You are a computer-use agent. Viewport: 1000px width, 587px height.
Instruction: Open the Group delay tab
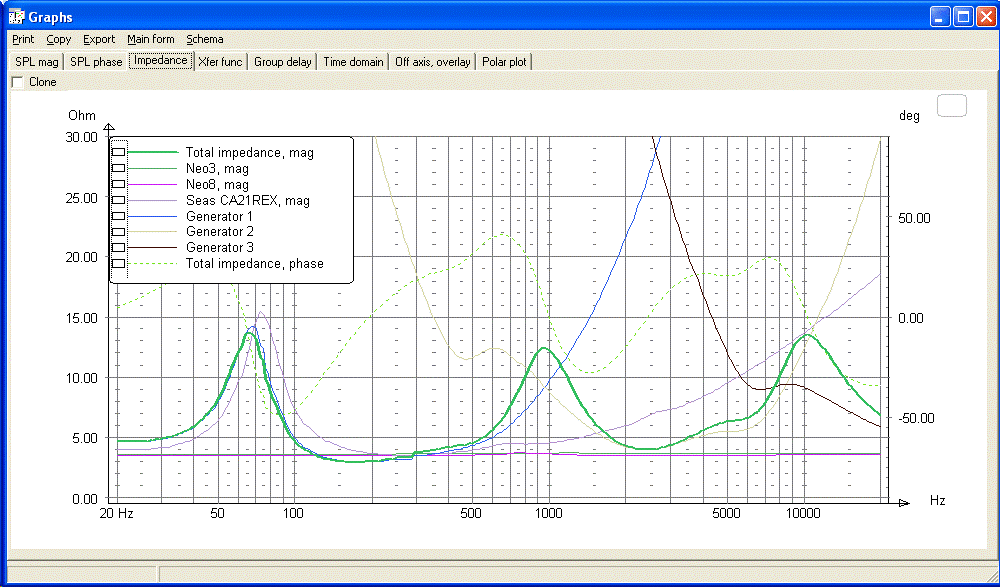point(283,62)
